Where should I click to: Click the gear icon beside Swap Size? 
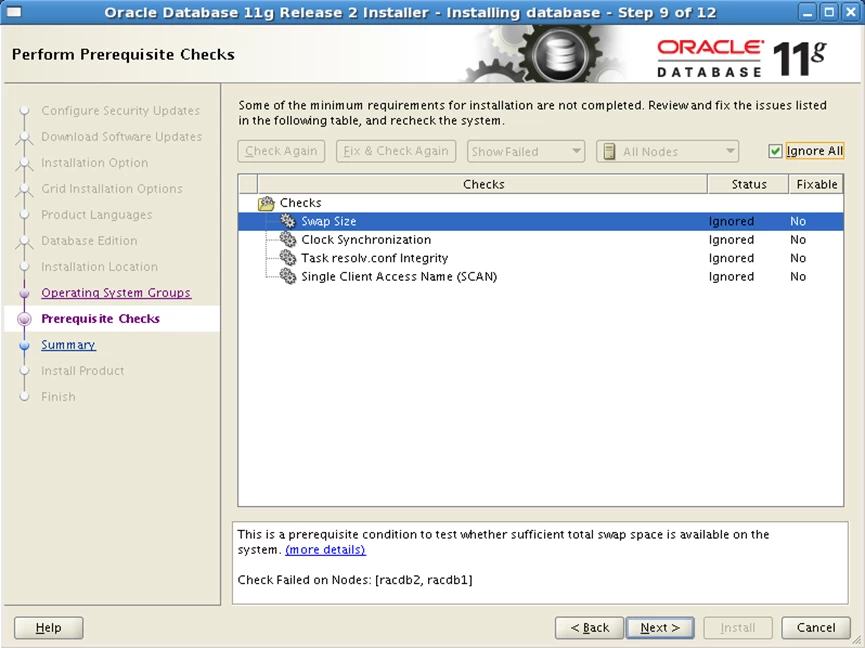287,221
